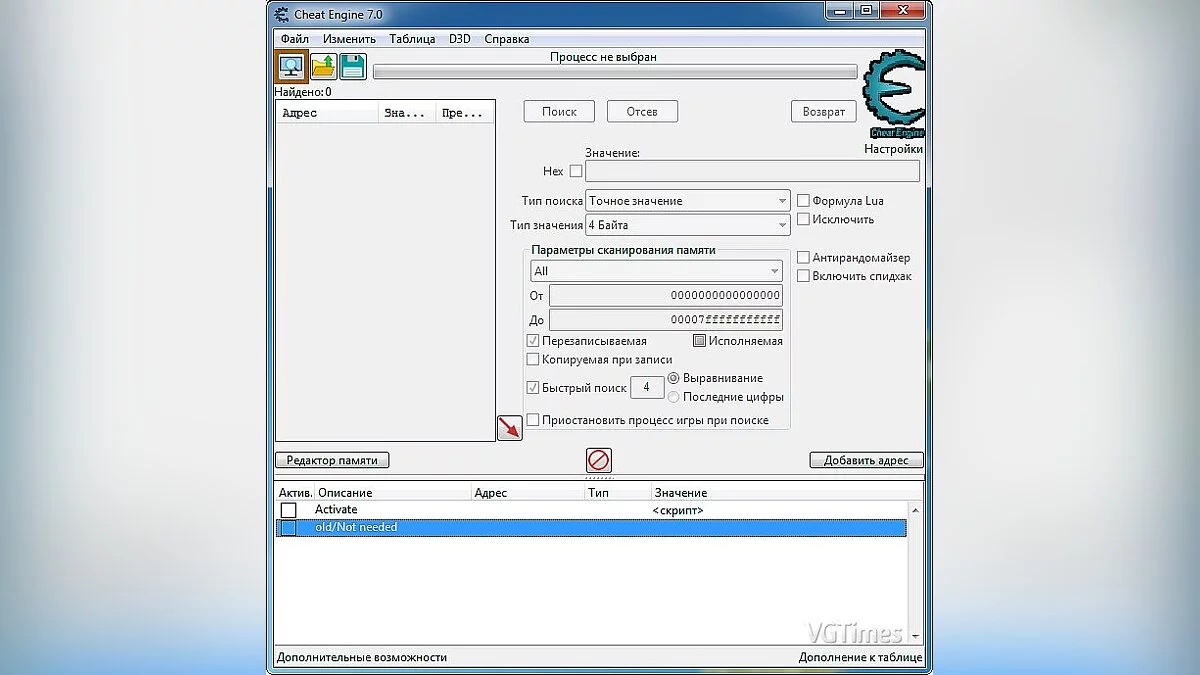The image size is (1200, 675).
Task: Save table with floppy disk icon
Action: 352,67
